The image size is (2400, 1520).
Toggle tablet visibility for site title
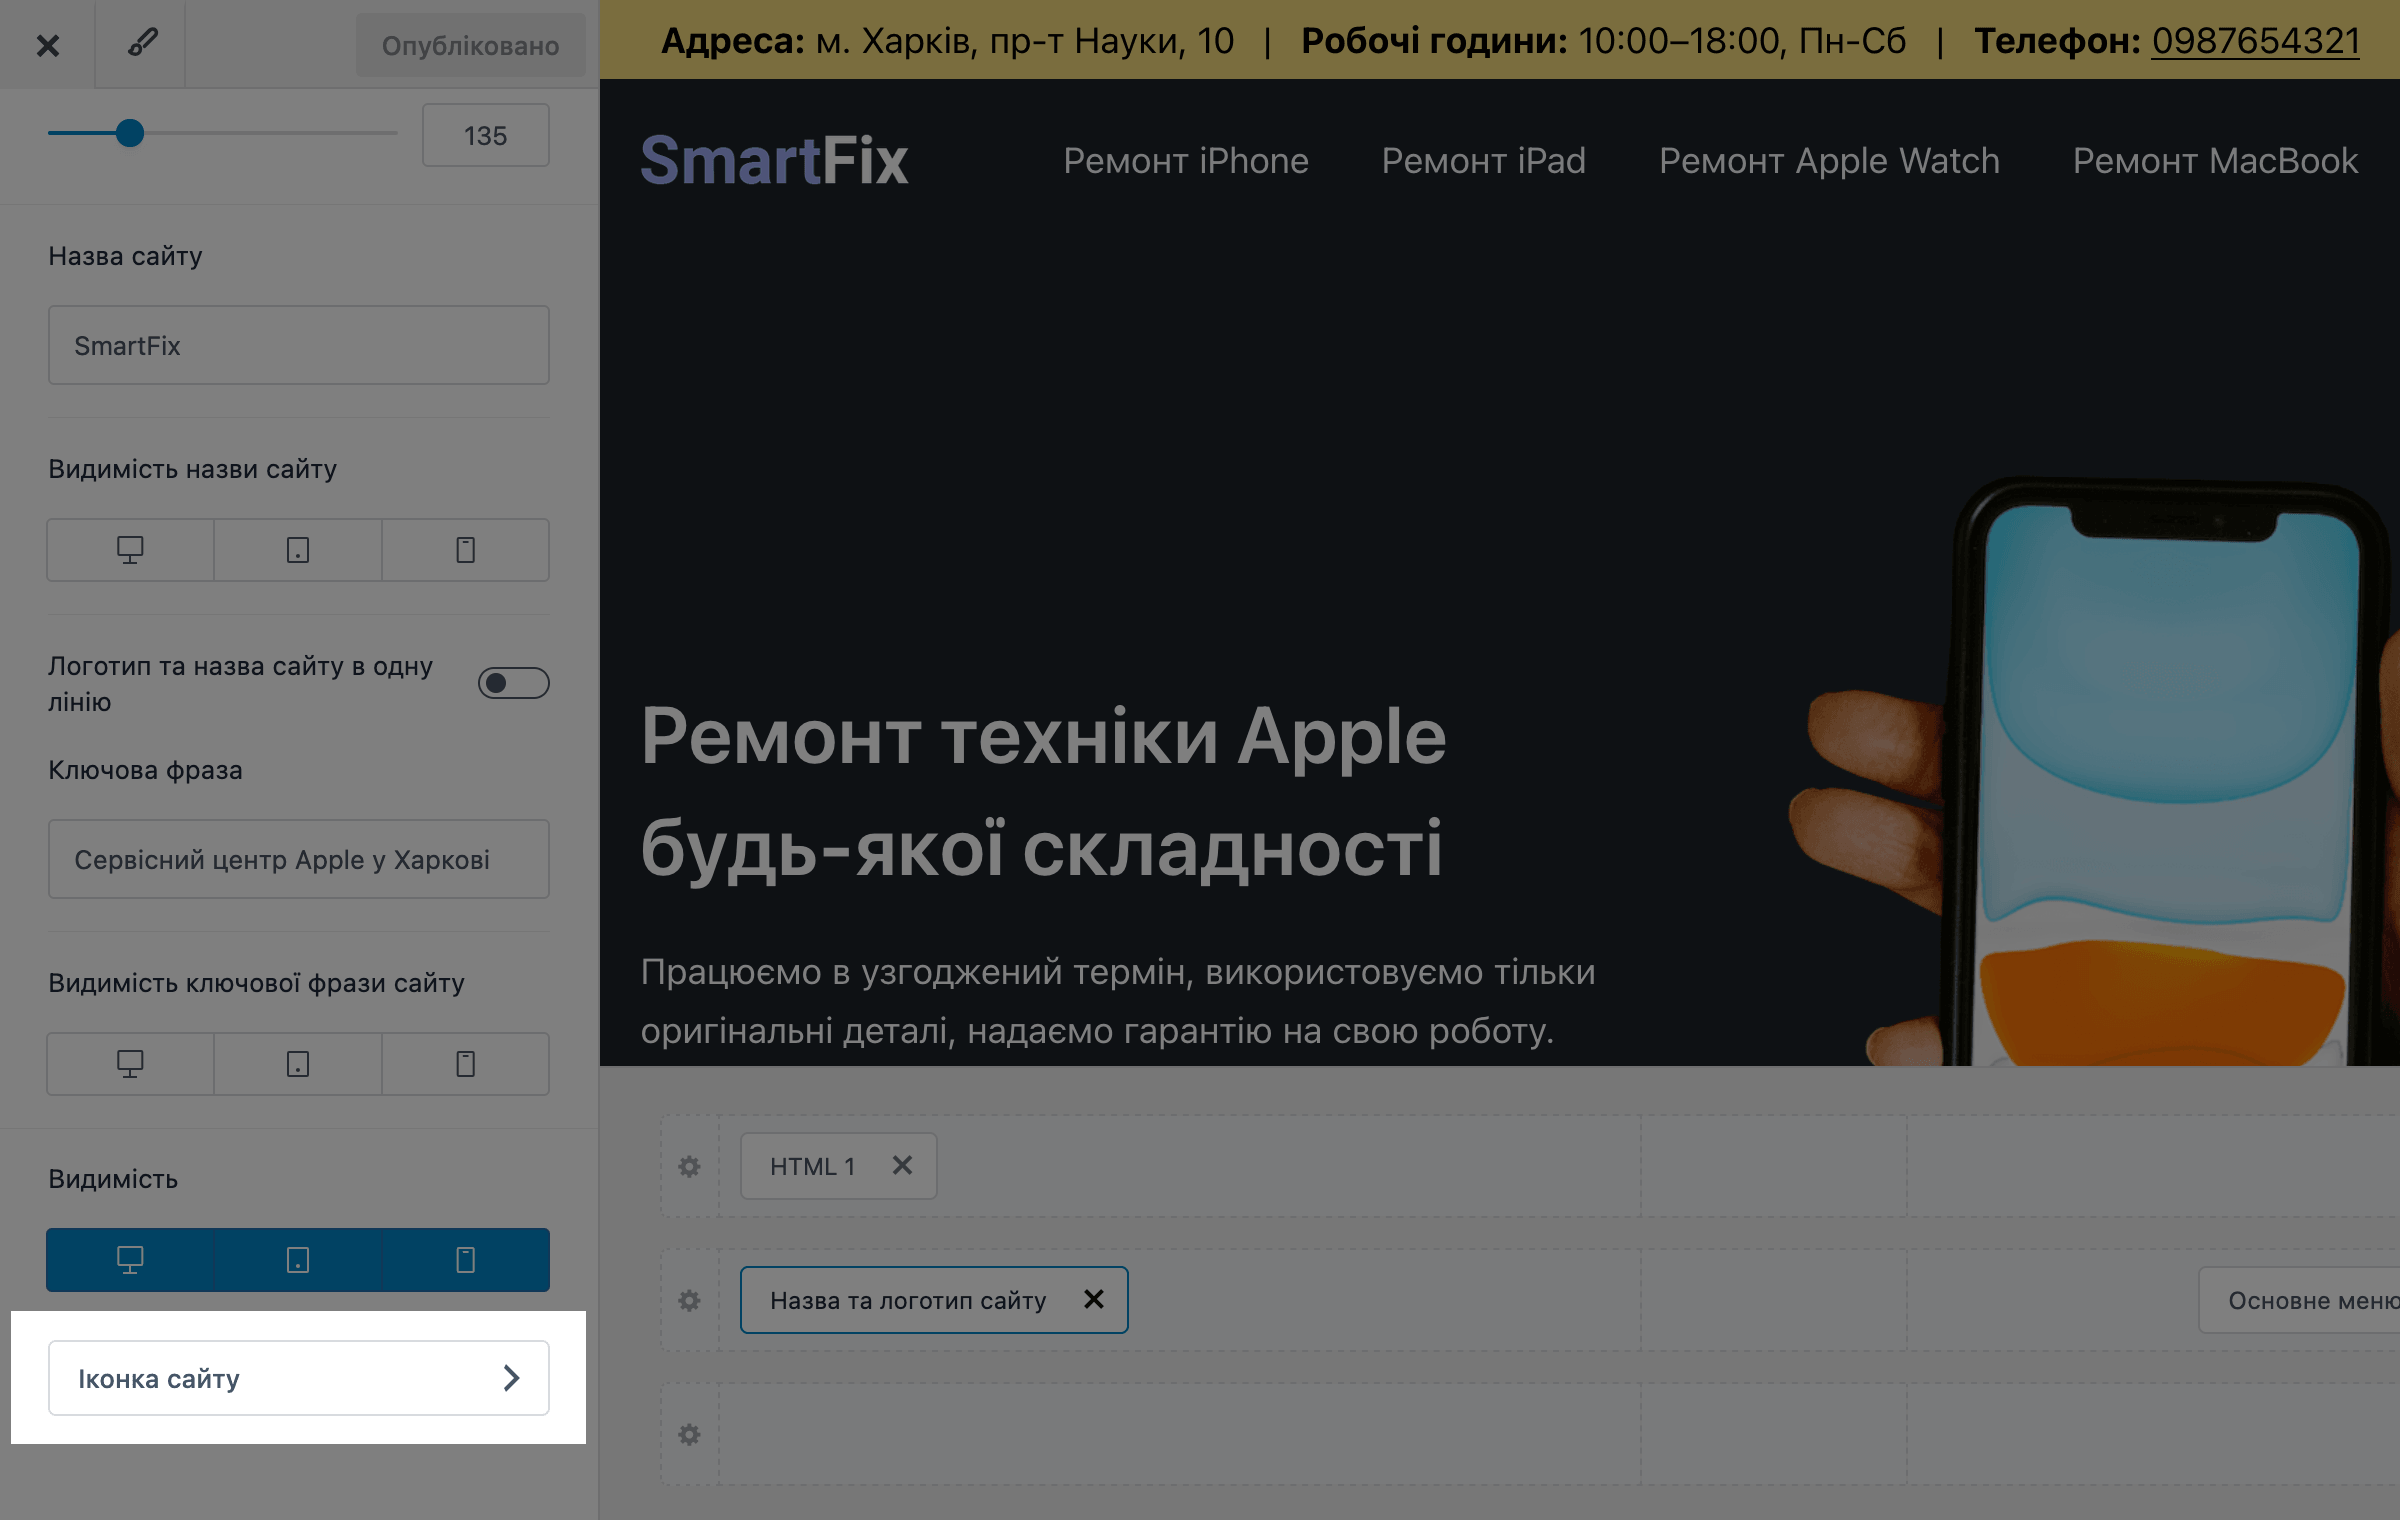[298, 549]
